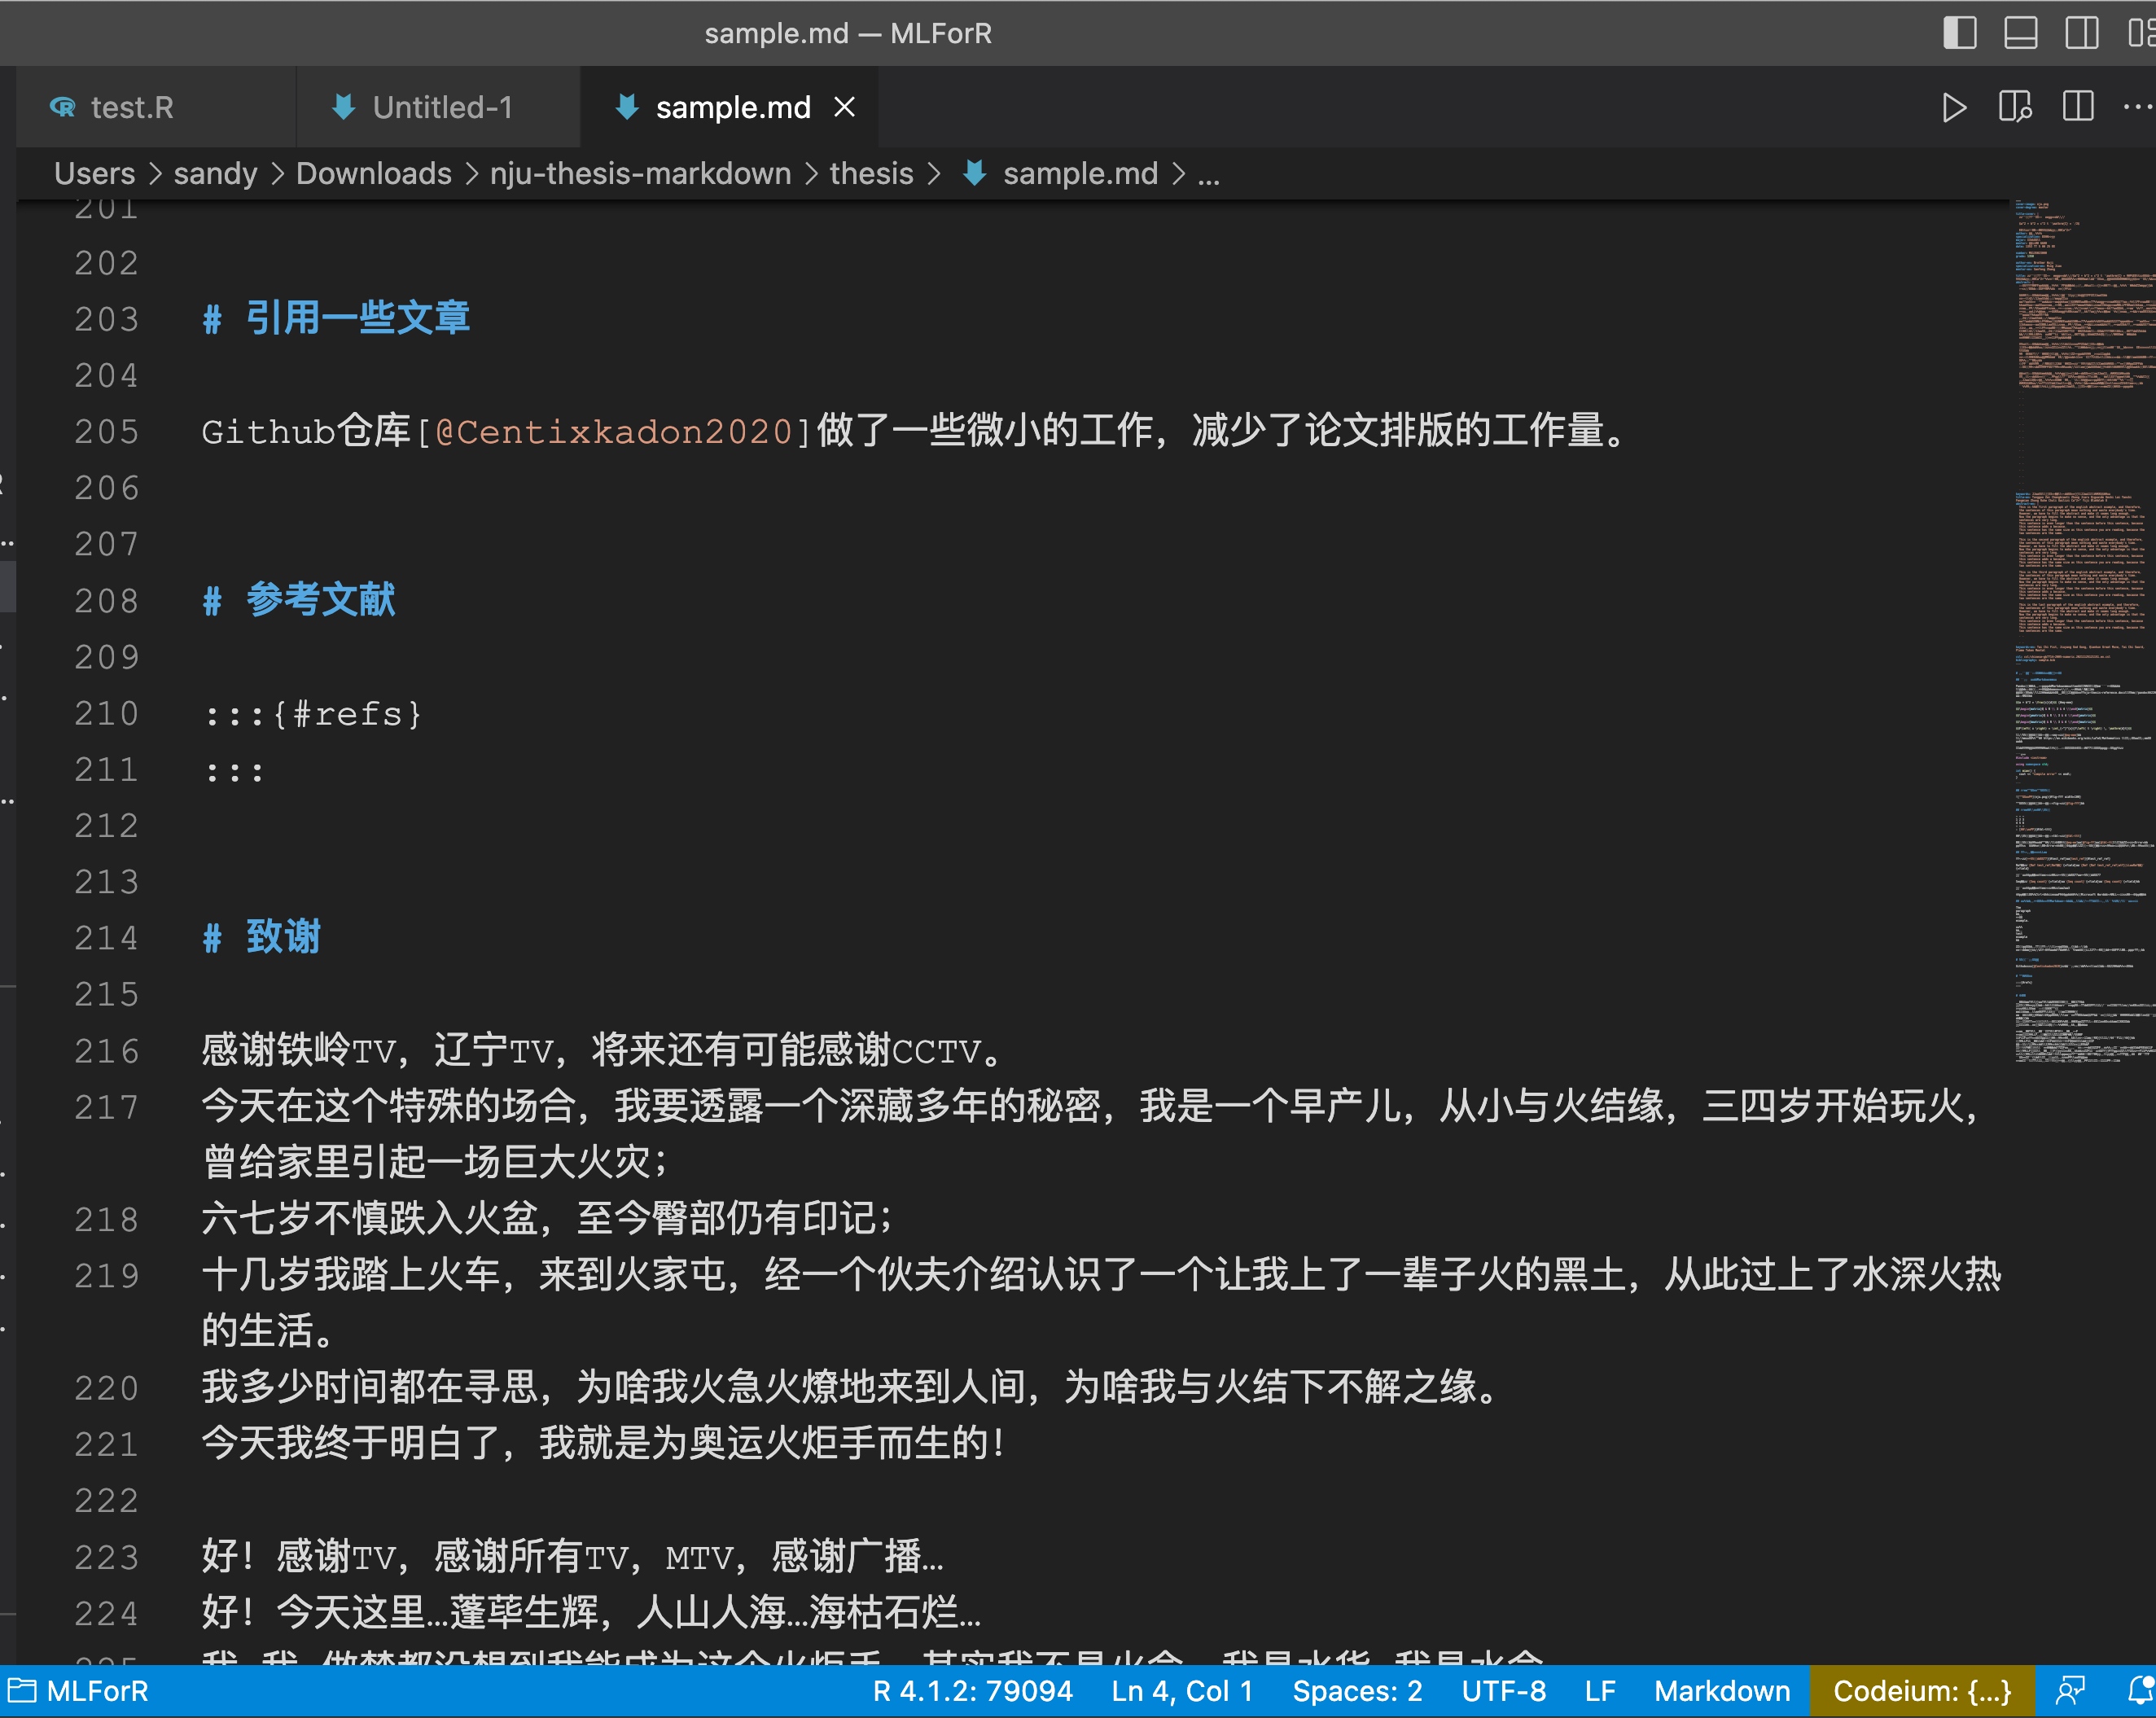Click the notifications bell in the status bar

point(2139,1691)
